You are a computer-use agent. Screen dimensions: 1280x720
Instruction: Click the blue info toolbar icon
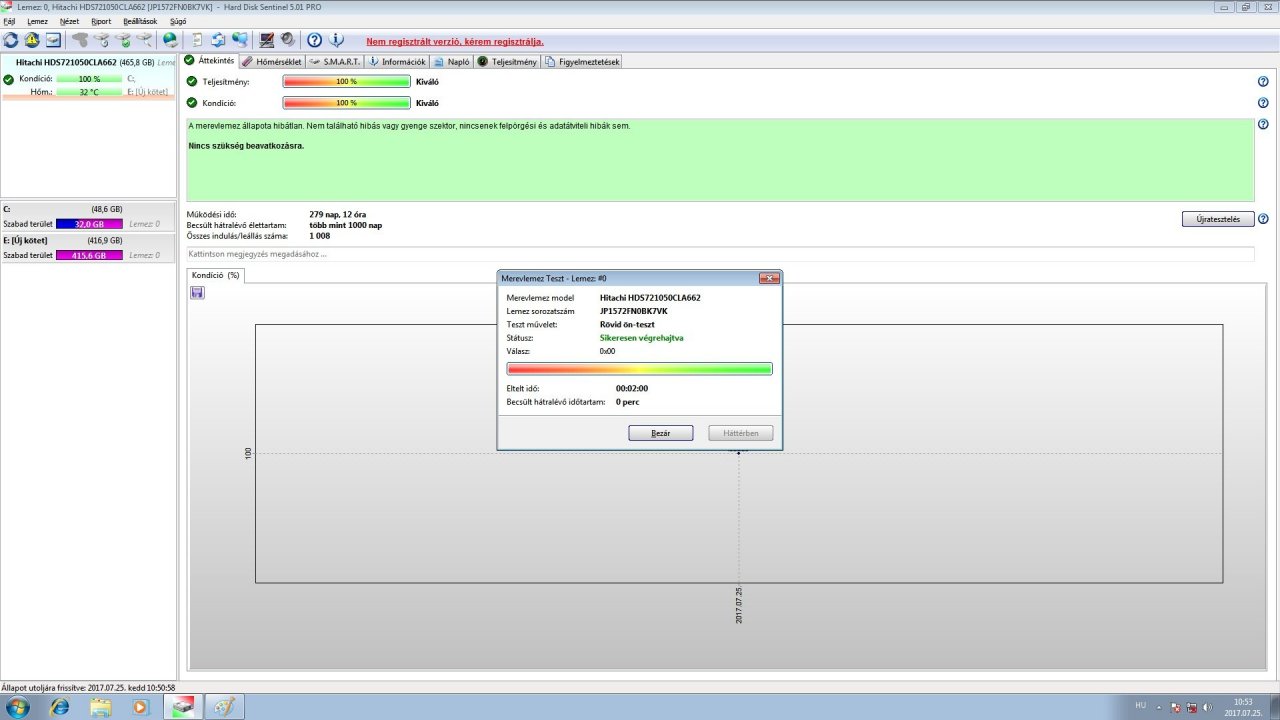[337, 40]
